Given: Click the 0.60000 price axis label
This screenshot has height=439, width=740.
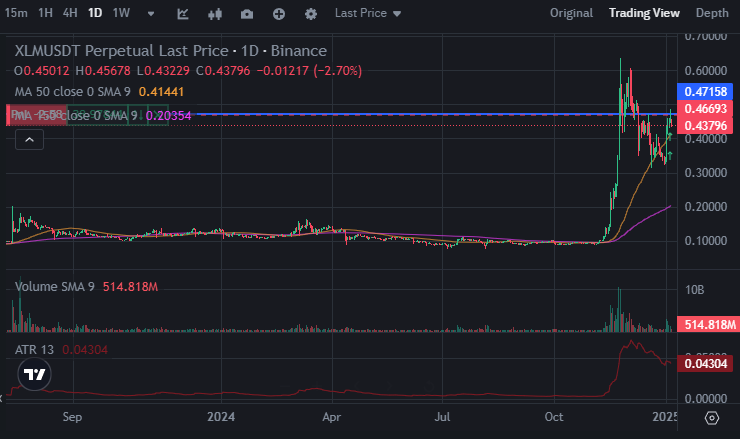Looking at the screenshot, I should point(706,71).
